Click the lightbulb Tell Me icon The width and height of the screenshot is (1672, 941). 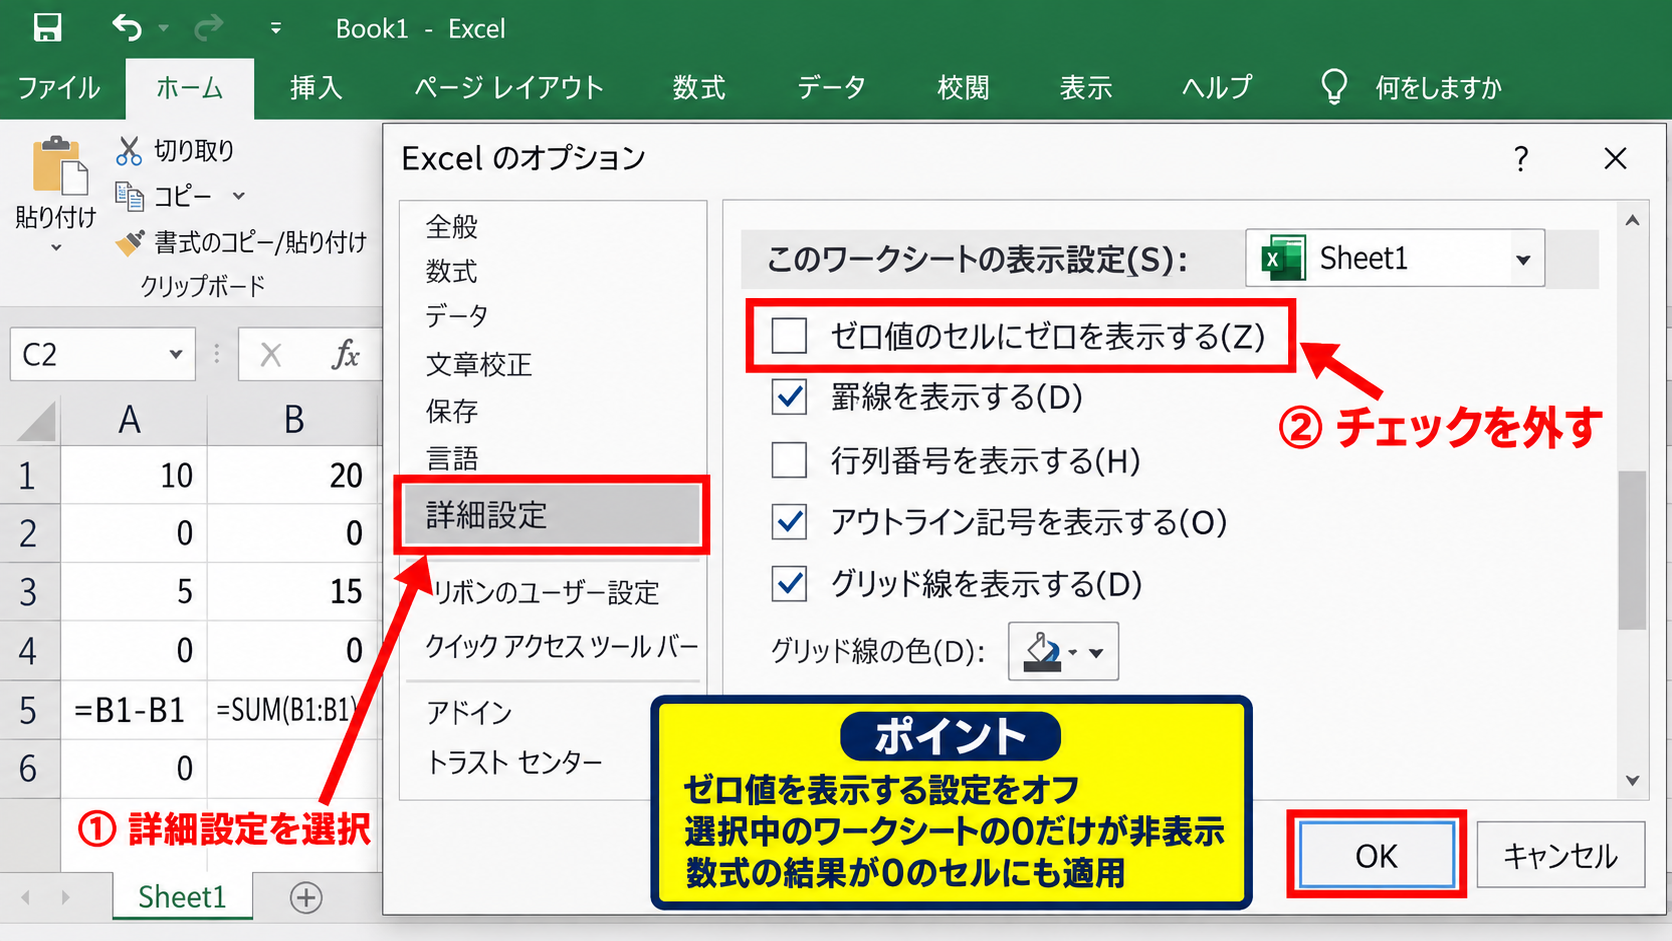point(1334,87)
